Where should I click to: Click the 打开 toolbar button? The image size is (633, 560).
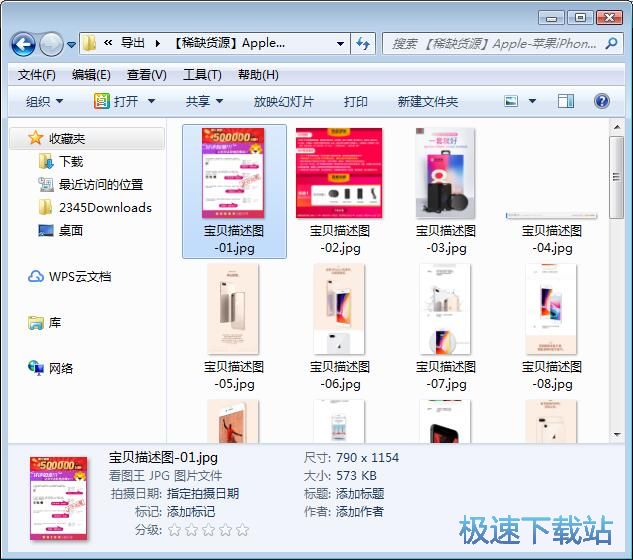116,101
